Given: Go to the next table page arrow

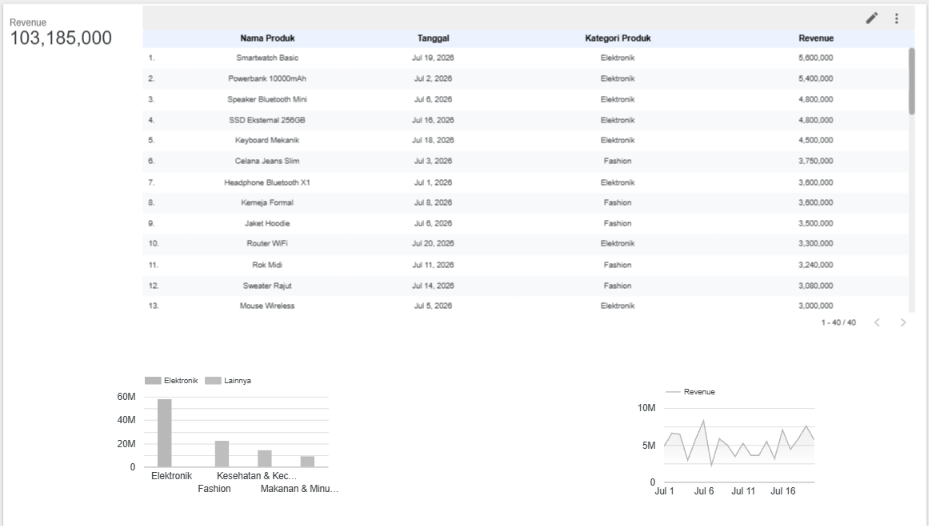Looking at the screenshot, I should pyautogui.click(x=903, y=322).
